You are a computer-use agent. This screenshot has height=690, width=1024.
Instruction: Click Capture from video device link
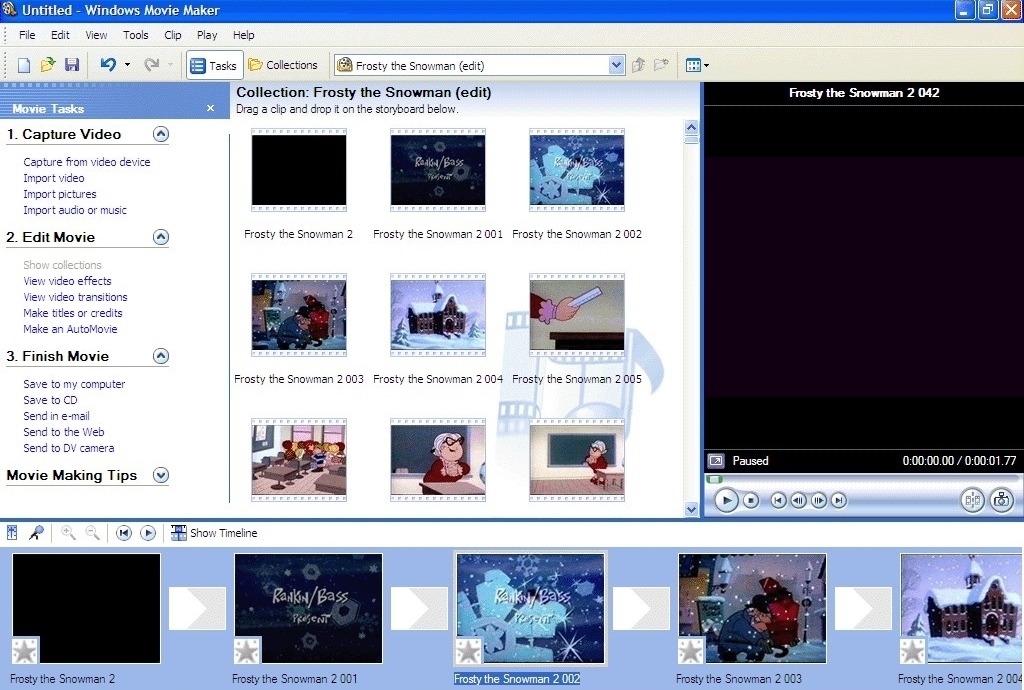tap(87, 162)
